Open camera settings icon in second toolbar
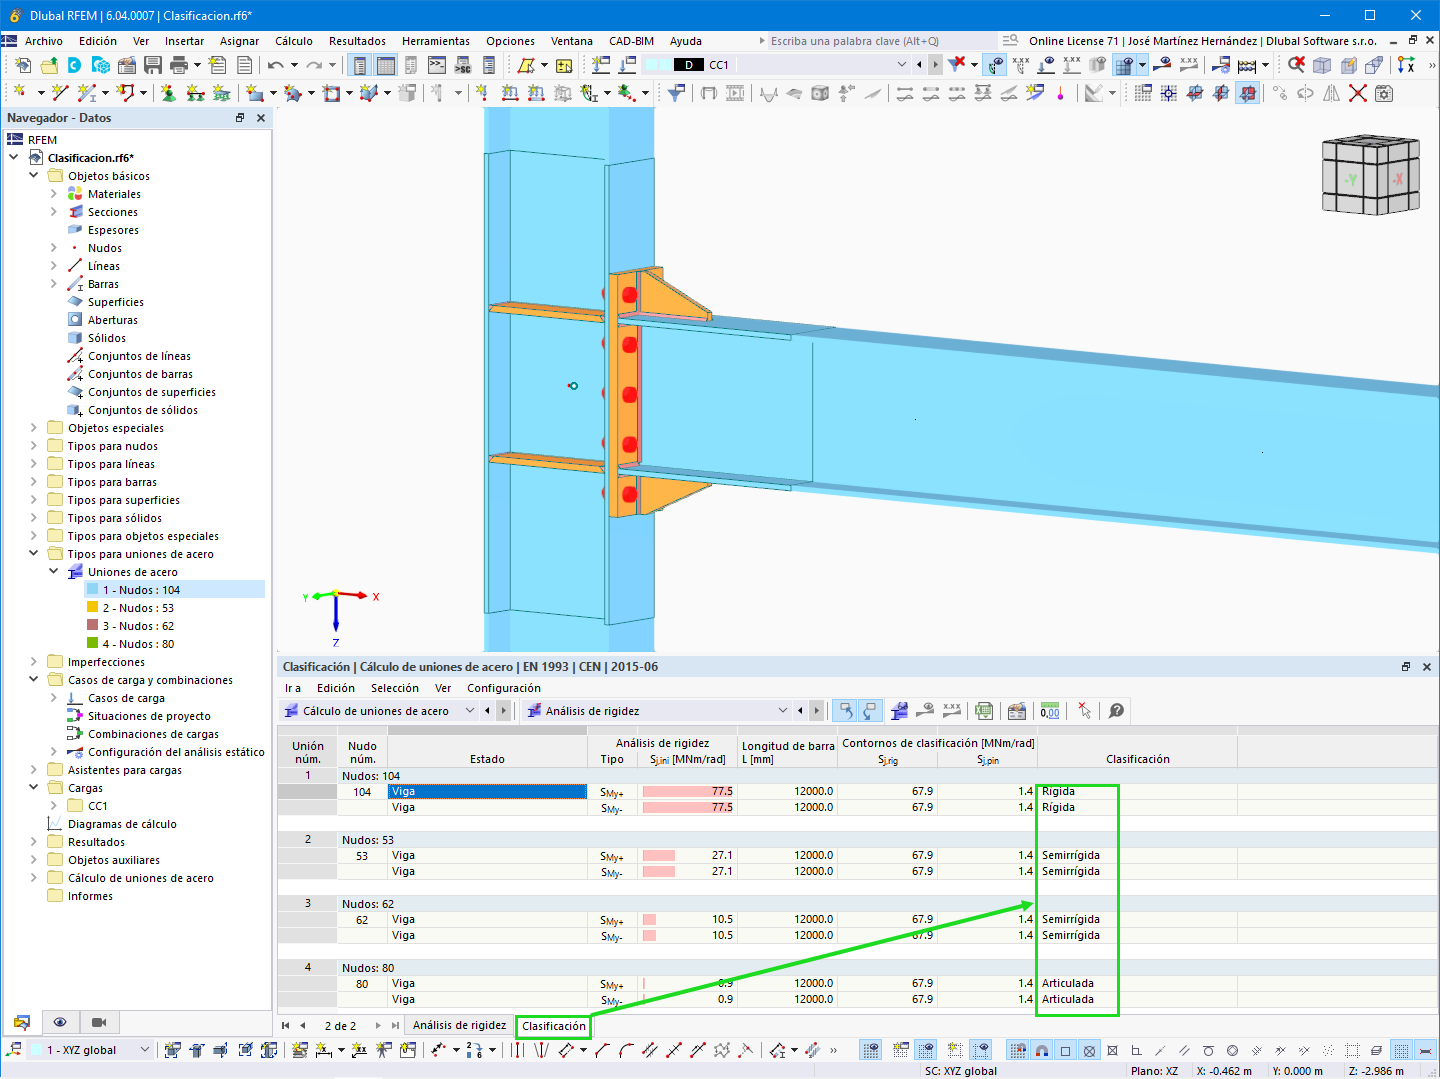Image resolution: width=1440 pixels, height=1079 pixels. tap(1384, 93)
